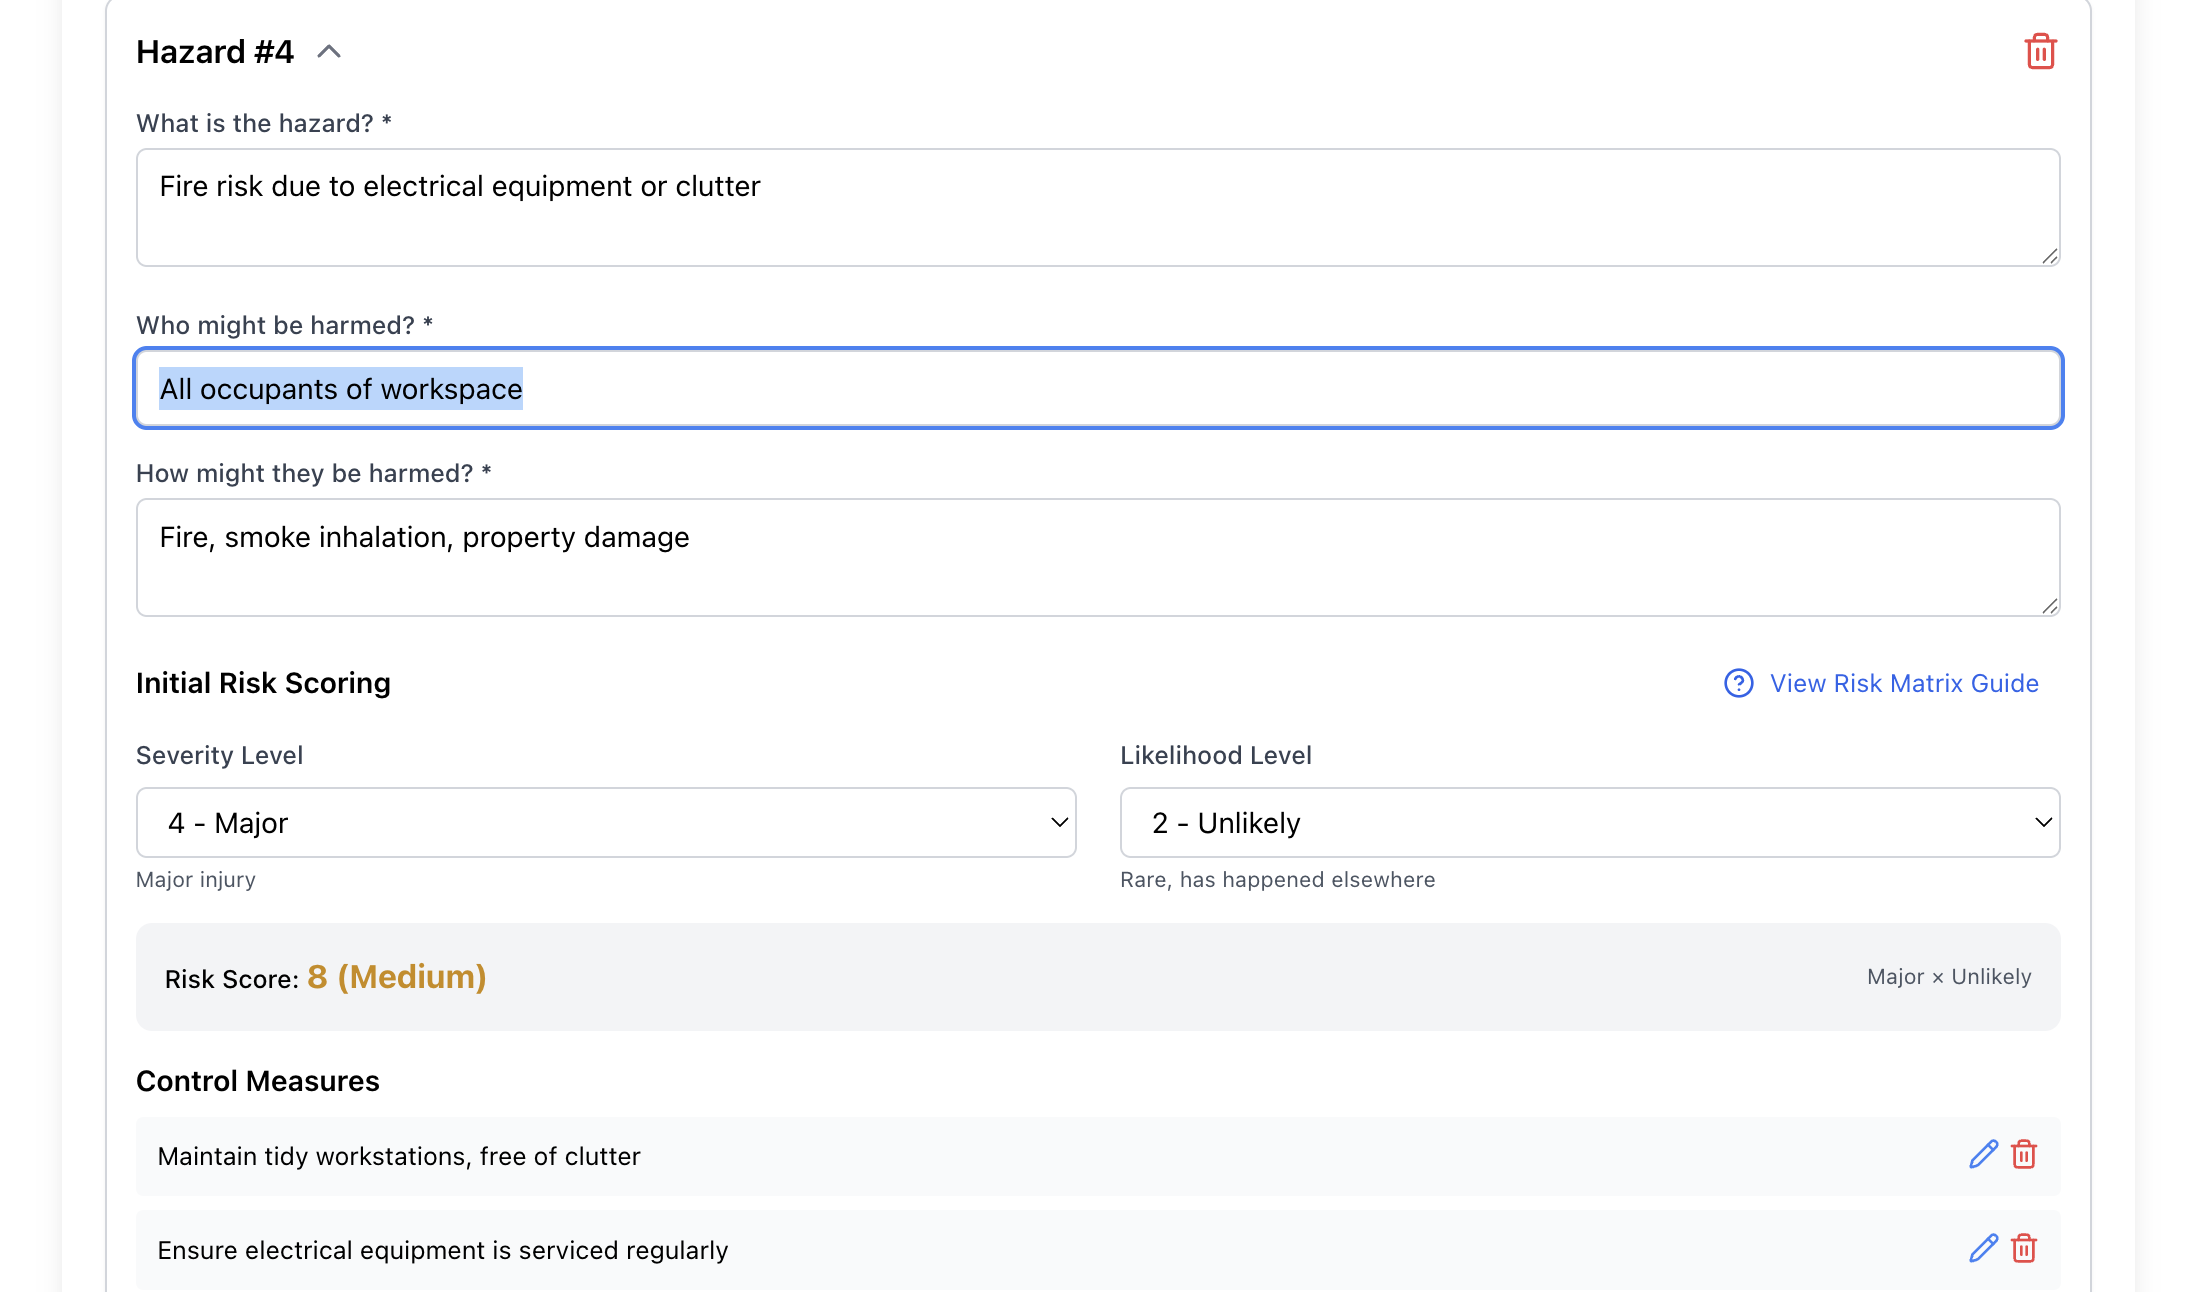The width and height of the screenshot is (2198, 1292).
Task: Open the Severity Level dropdown
Action: [606, 822]
